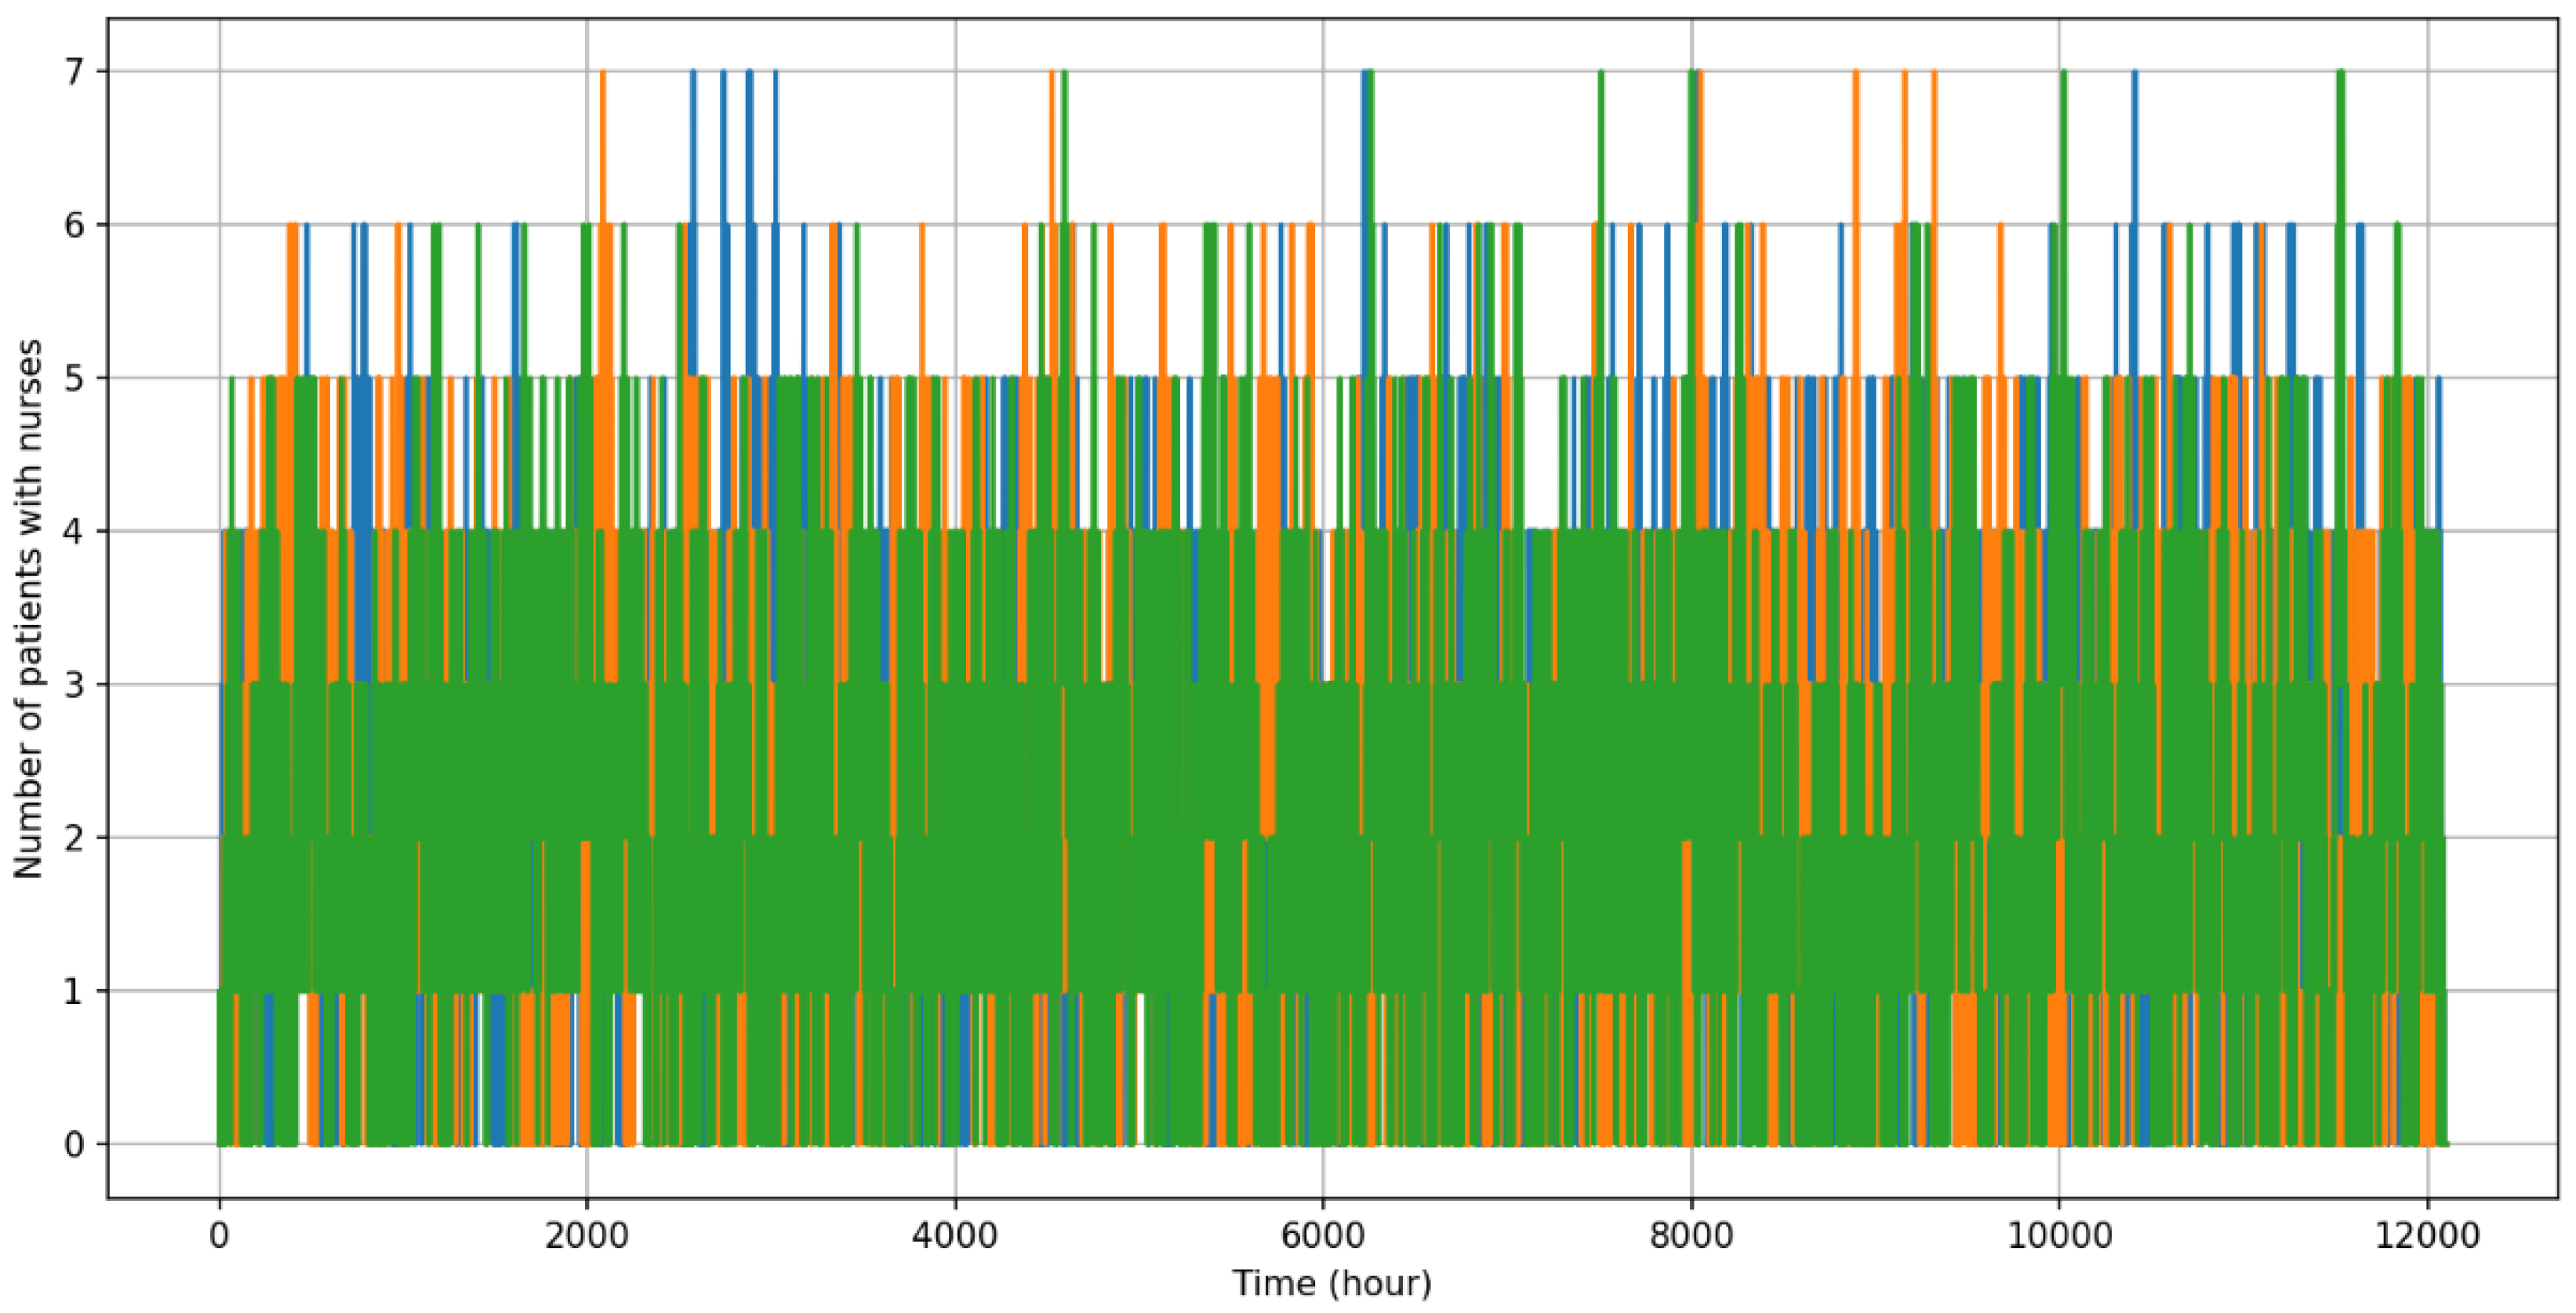2576x1313 pixels.
Task: Click the 'Time (hour)' x-axis label
Action: pos(1331,1283)
